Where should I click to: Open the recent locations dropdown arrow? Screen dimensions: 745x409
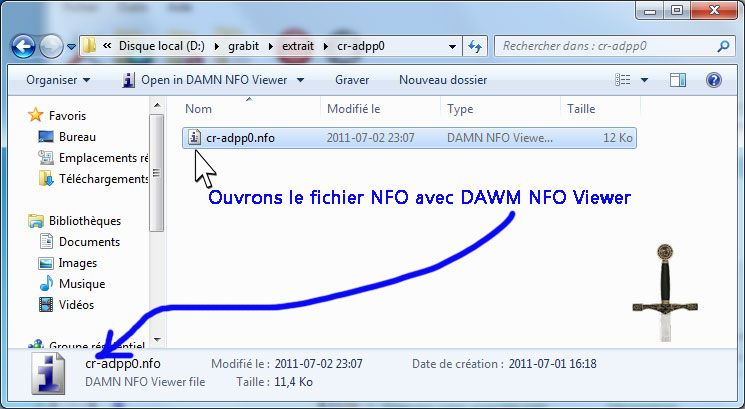(x=71, y=47)
